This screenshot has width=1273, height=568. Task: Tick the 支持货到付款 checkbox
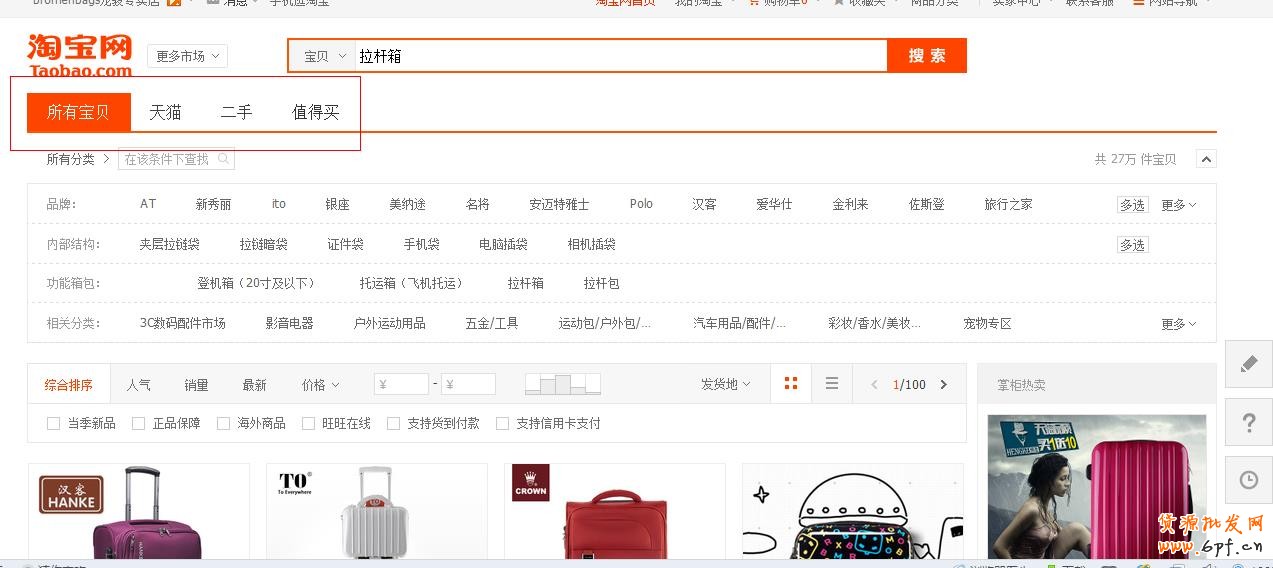click(394, 424)
